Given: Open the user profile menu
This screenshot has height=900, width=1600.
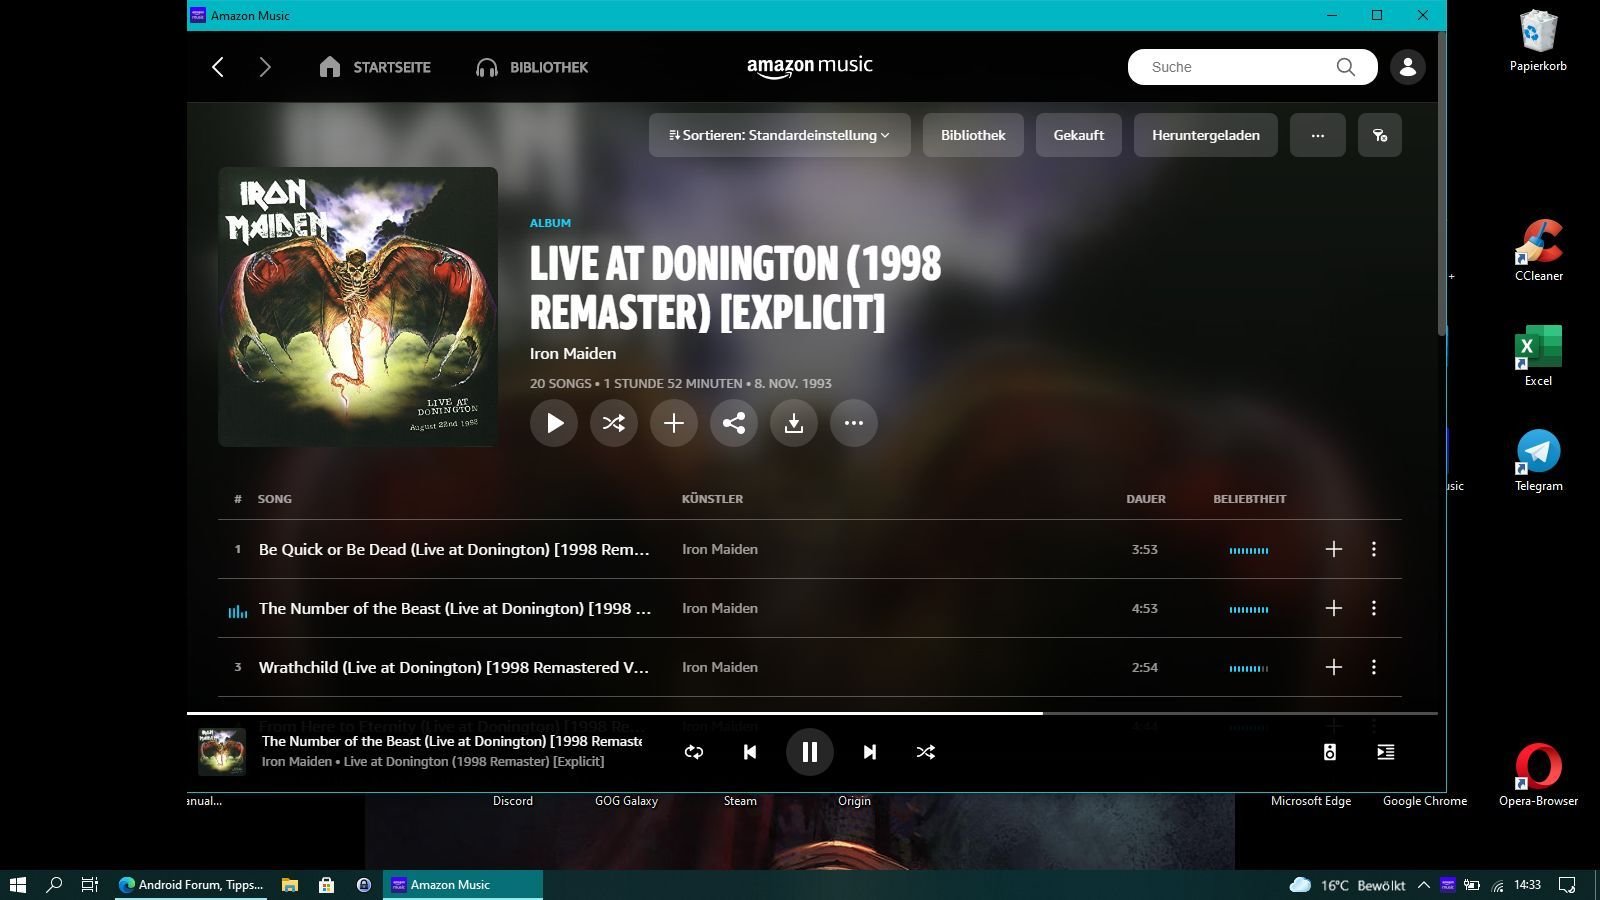Looking at the screenshot, I should [1408, 67].
